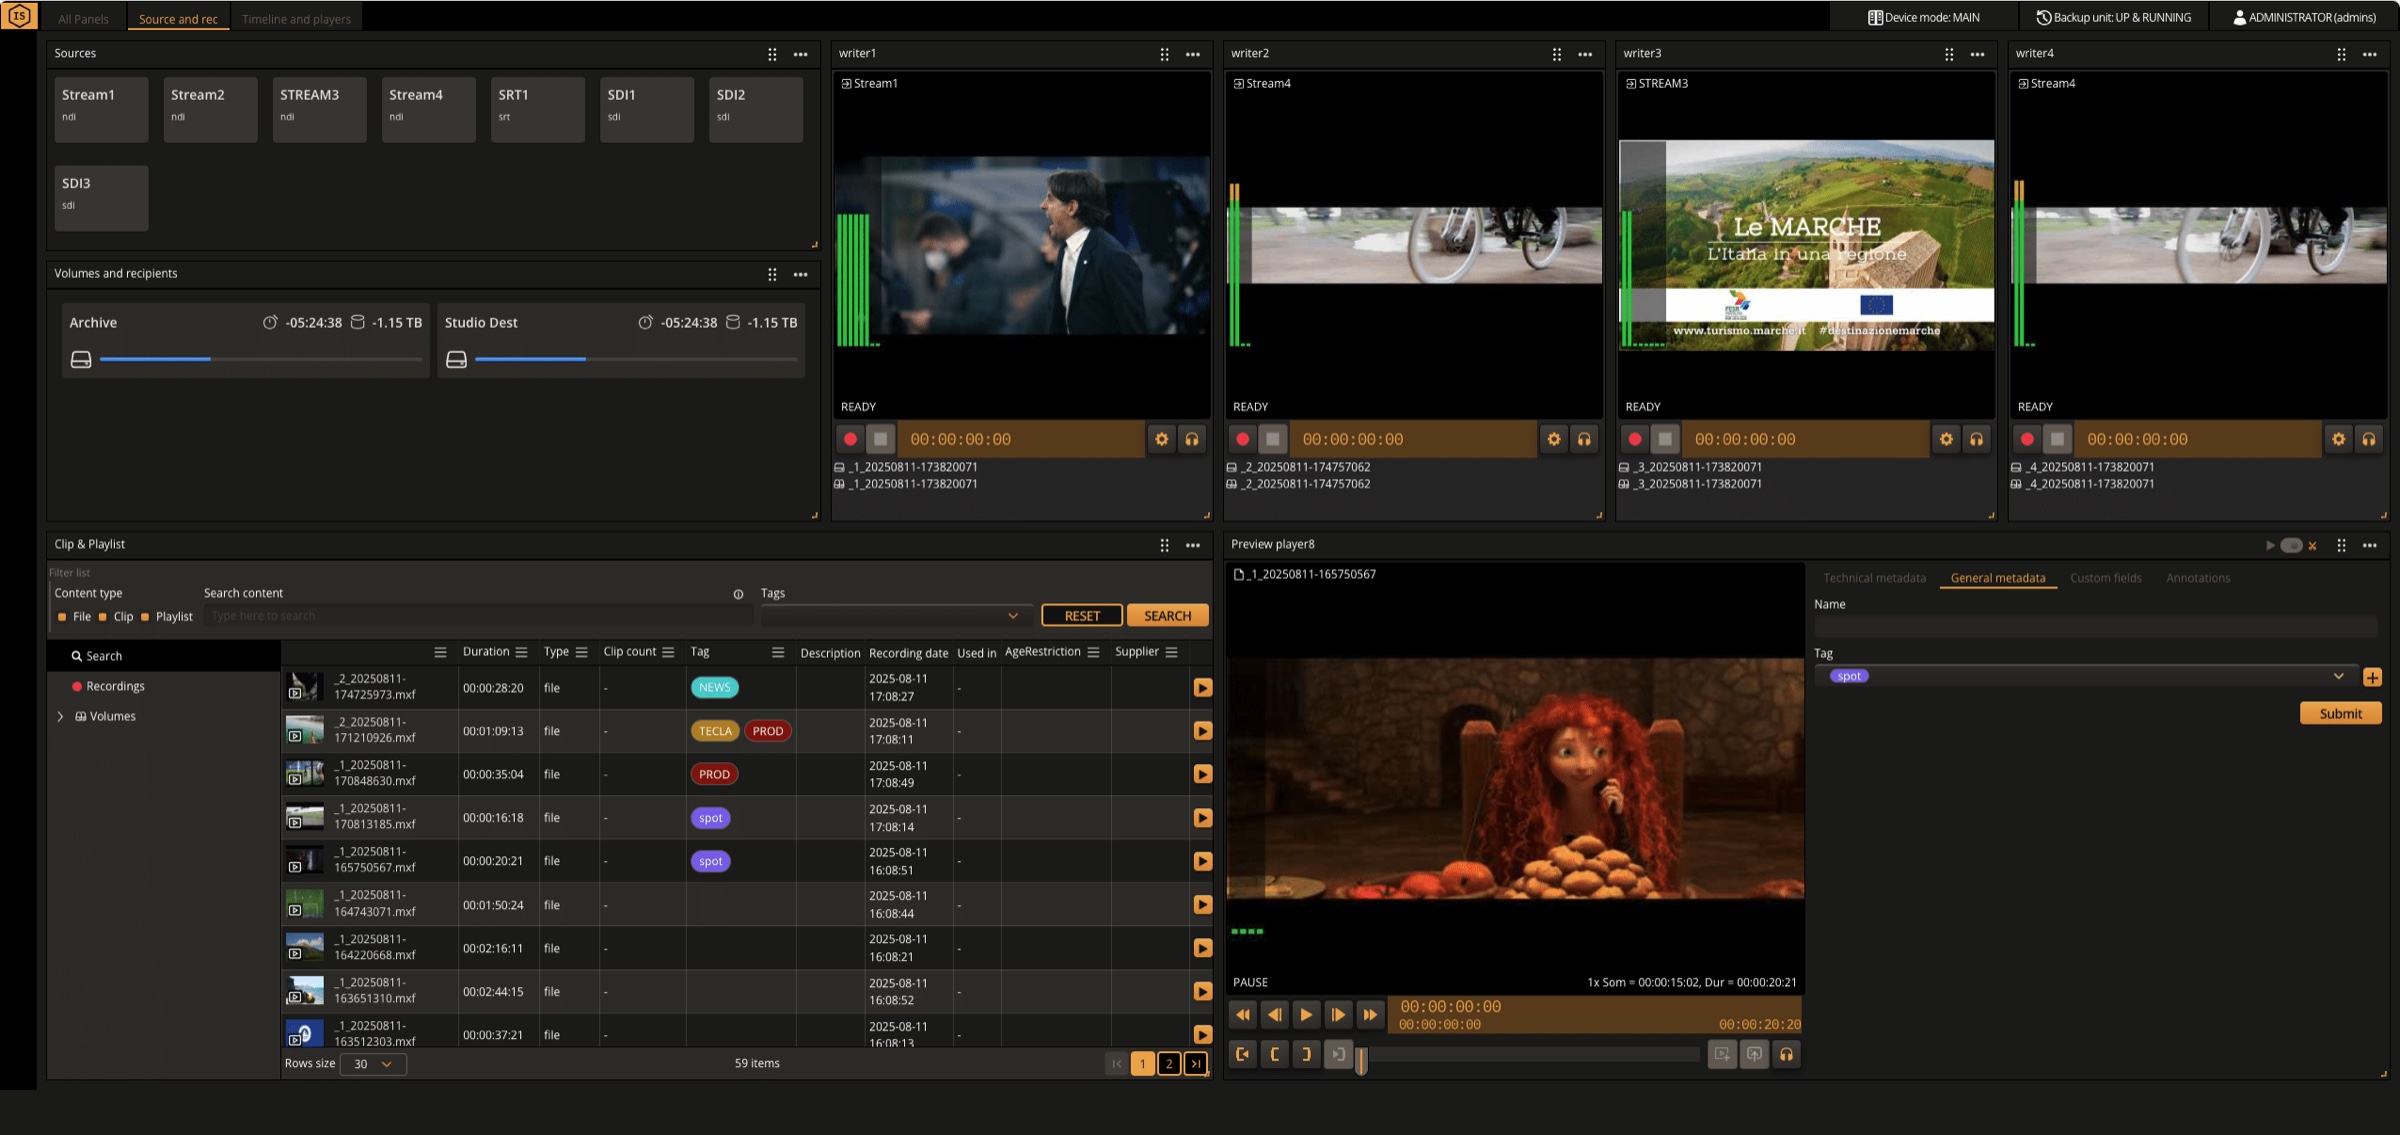The image size is (2400, 1135).
Task: Click the stop button on writer1
Action: click(x=881, y=439)
